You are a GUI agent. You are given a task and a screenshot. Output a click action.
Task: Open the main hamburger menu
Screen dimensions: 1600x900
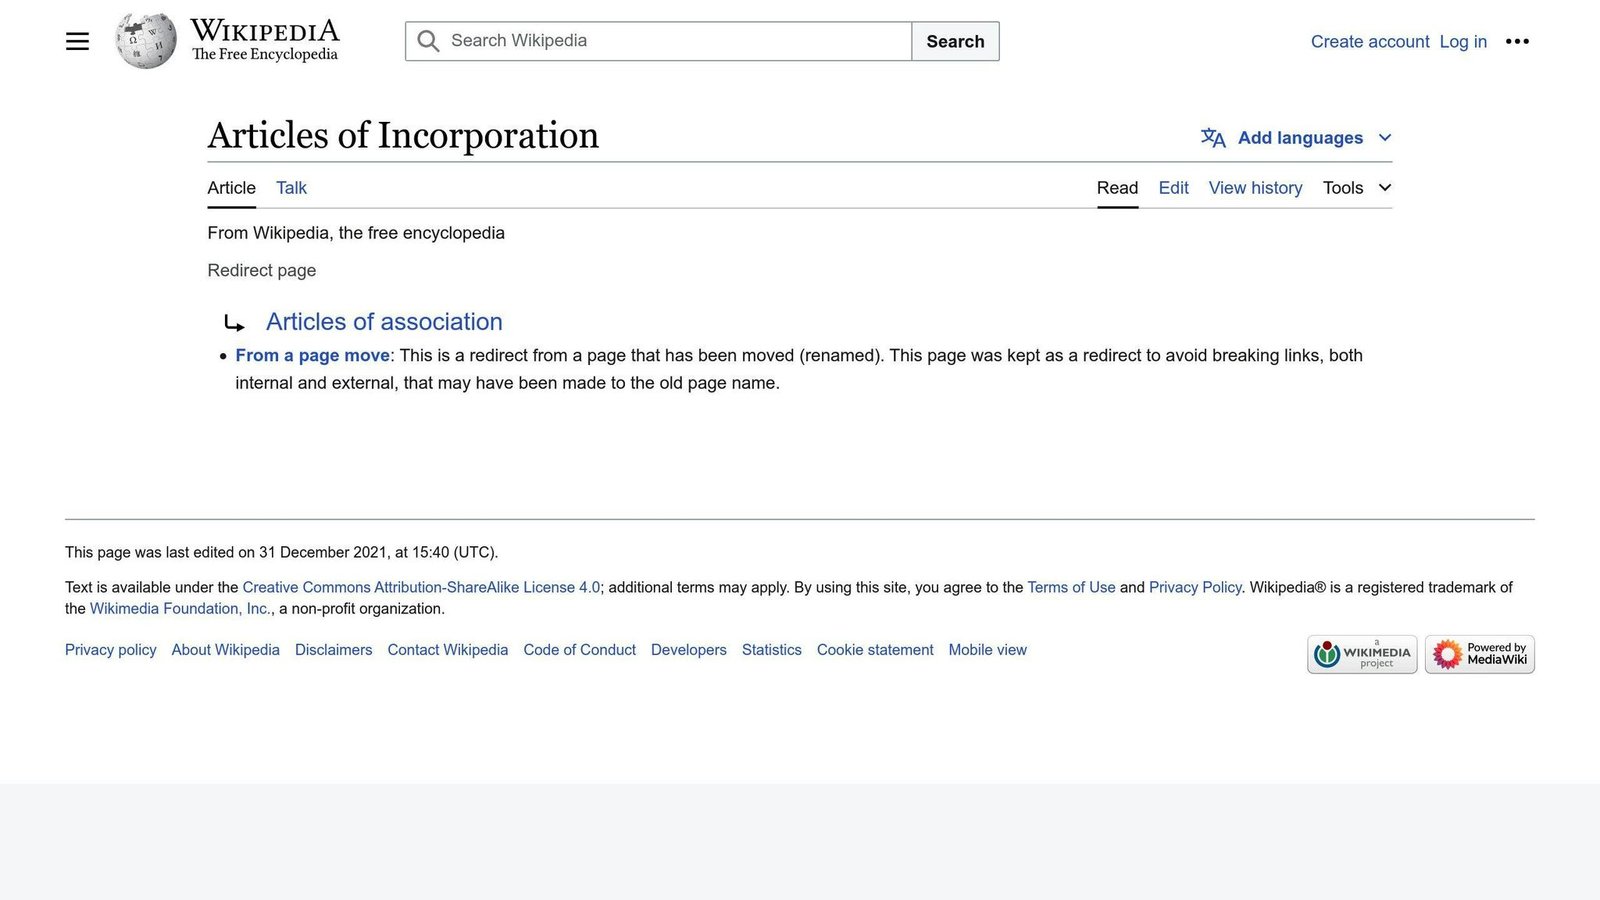[x=77, y=41]
